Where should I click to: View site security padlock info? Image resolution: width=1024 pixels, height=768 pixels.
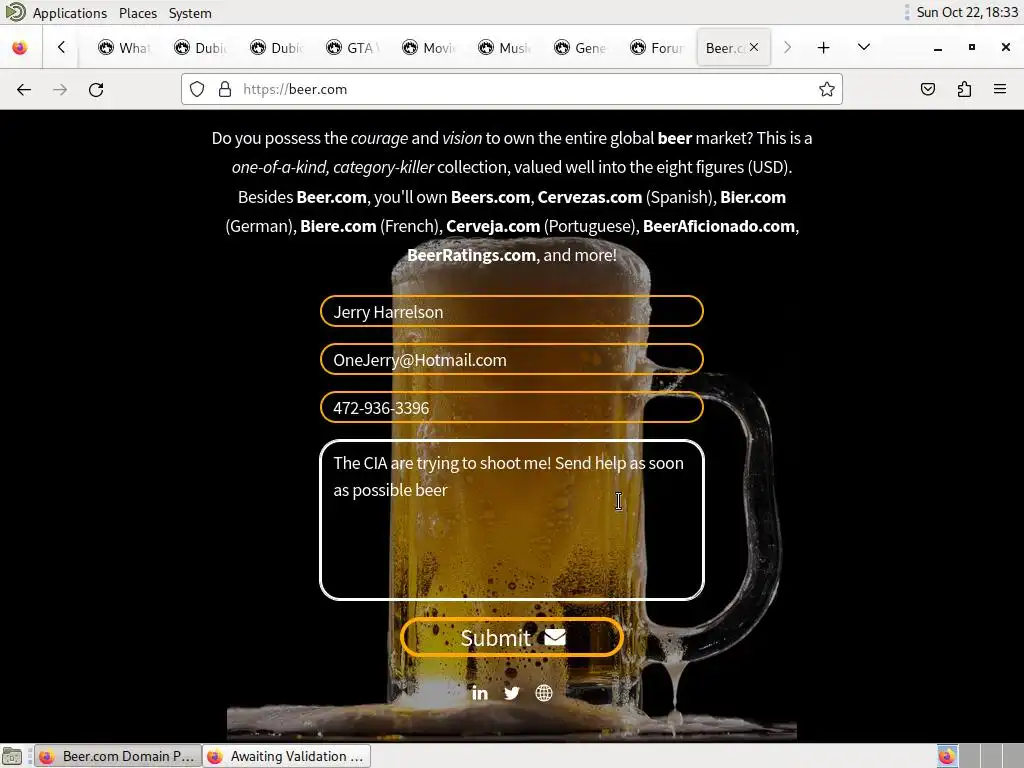coord(225,89)
